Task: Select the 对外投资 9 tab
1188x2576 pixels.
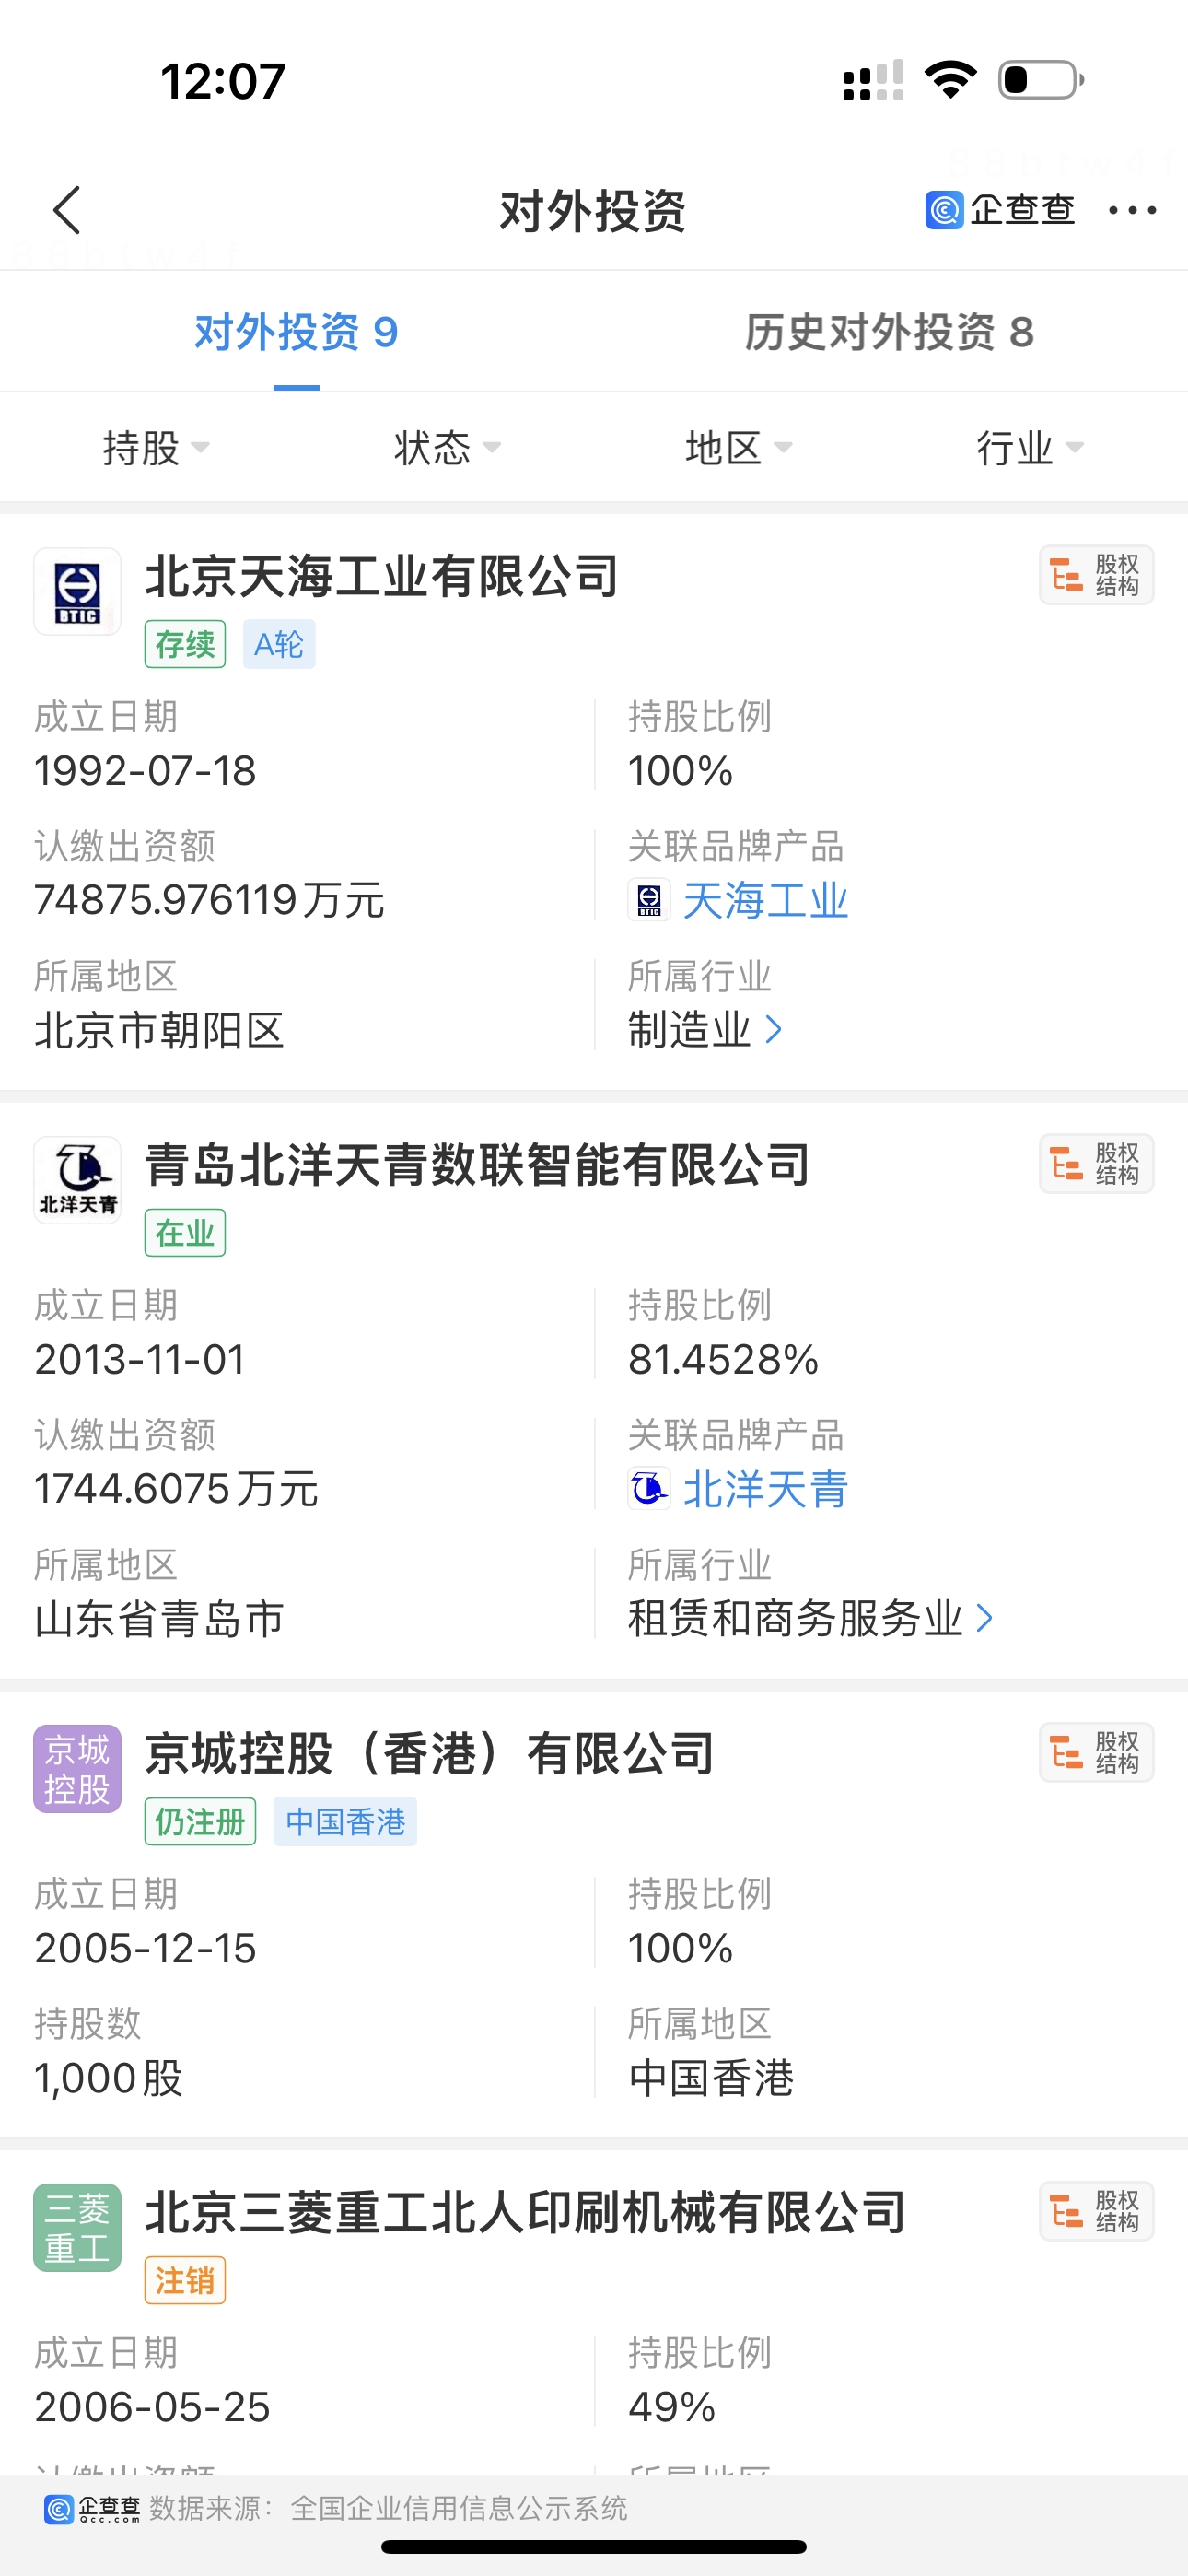Action: pyautogui.click(x=296, y=332)
